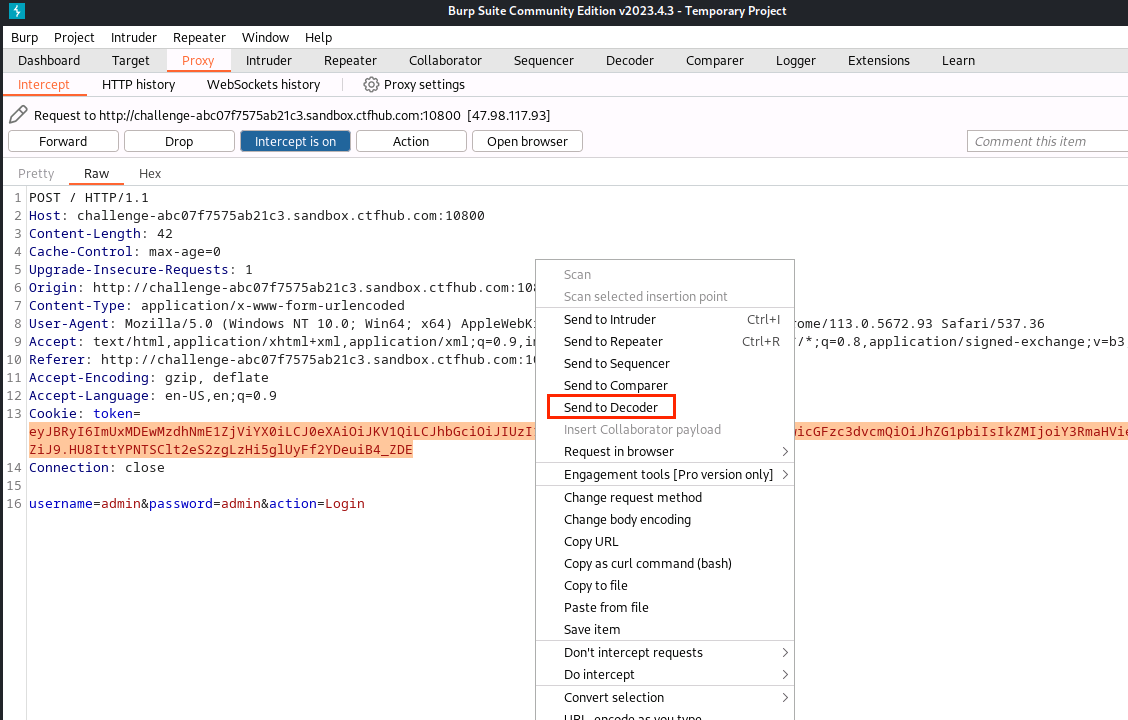
Task: Select the Proxy tab
Action: [198, 60]
